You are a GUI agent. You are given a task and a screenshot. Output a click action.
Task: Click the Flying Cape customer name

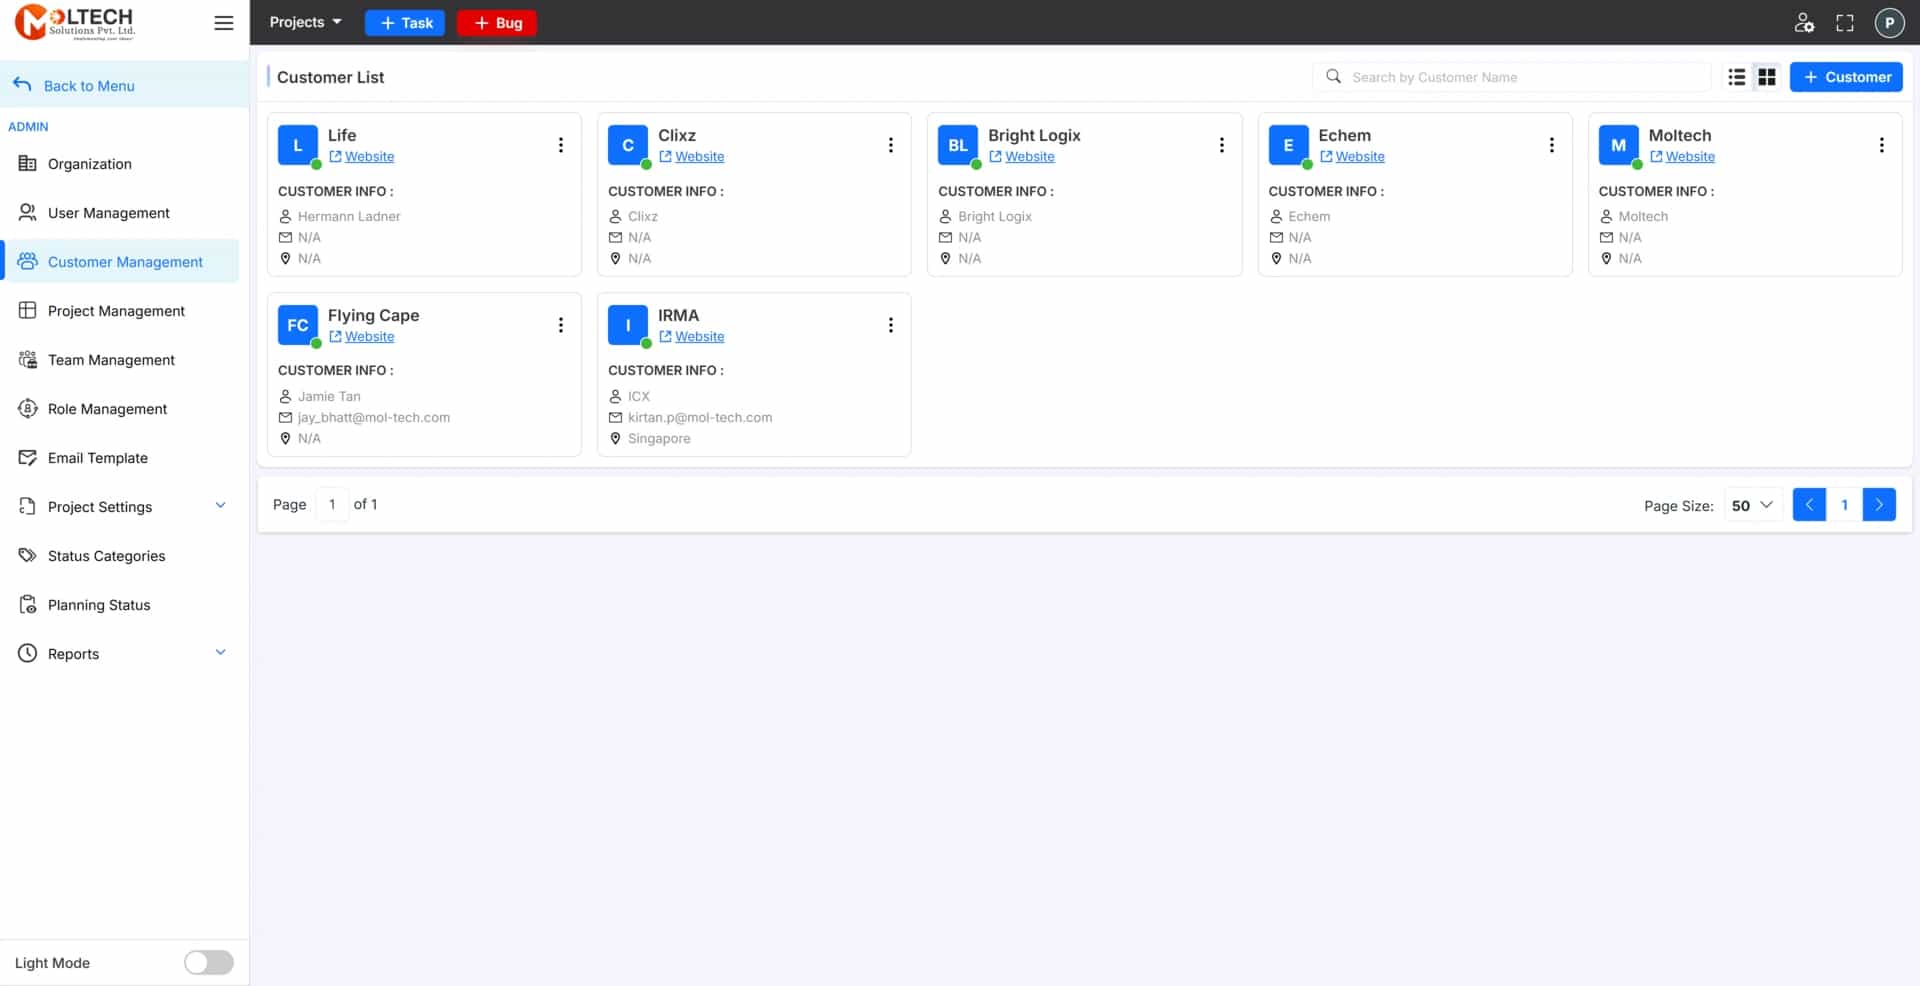(373, 315)
